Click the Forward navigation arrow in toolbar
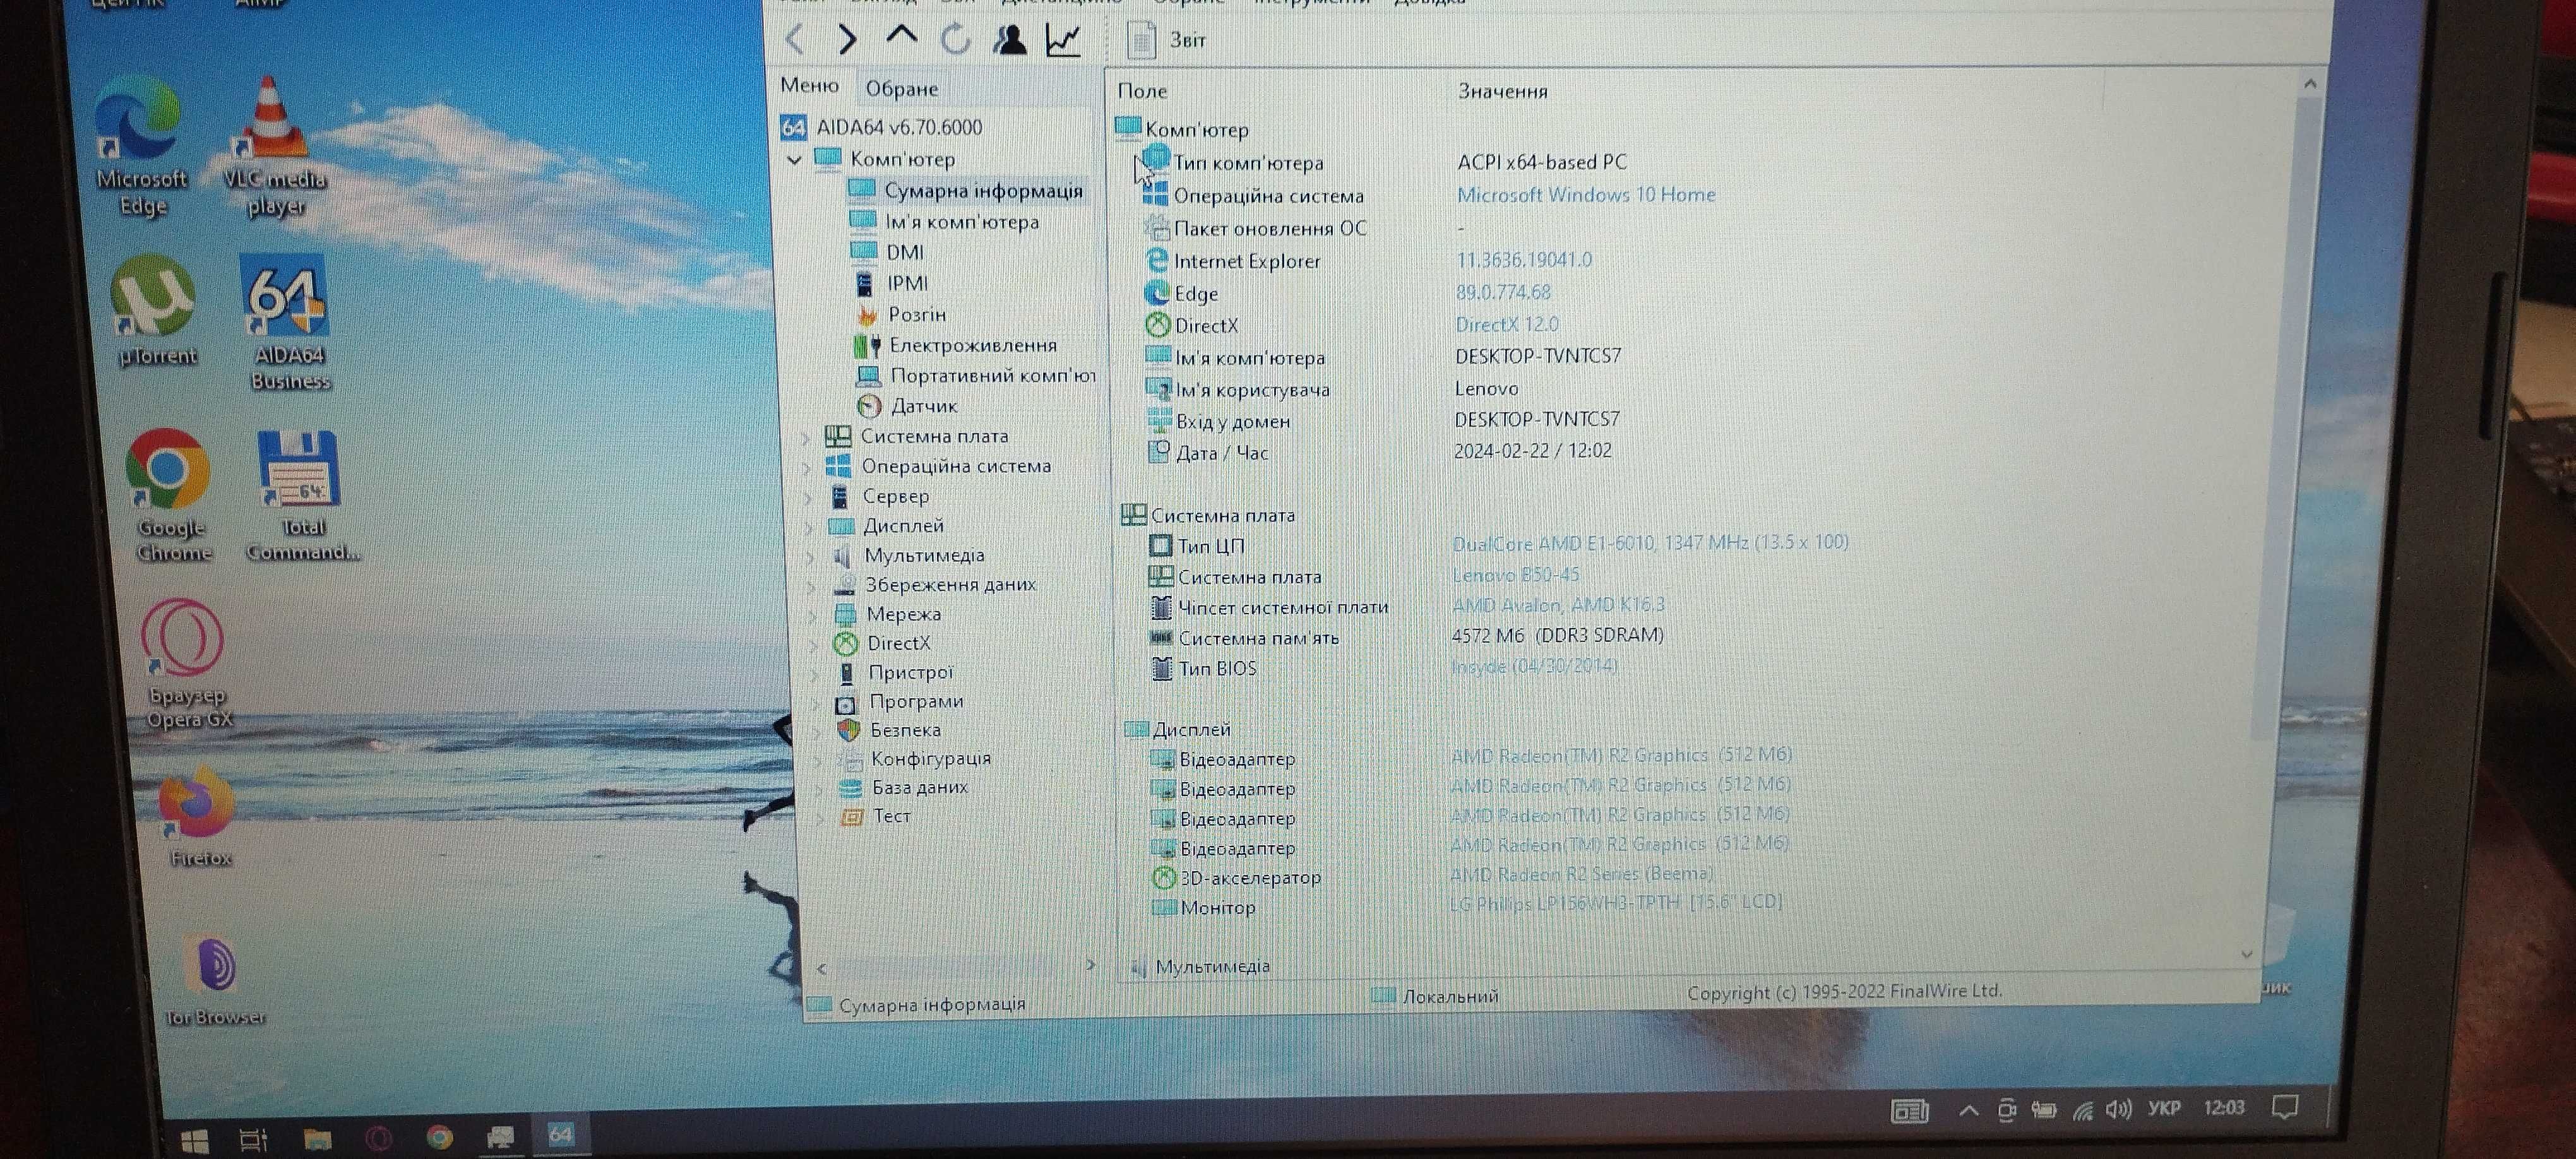The width and height of the screenshot is (2576, 1159). tap(847, 40)
